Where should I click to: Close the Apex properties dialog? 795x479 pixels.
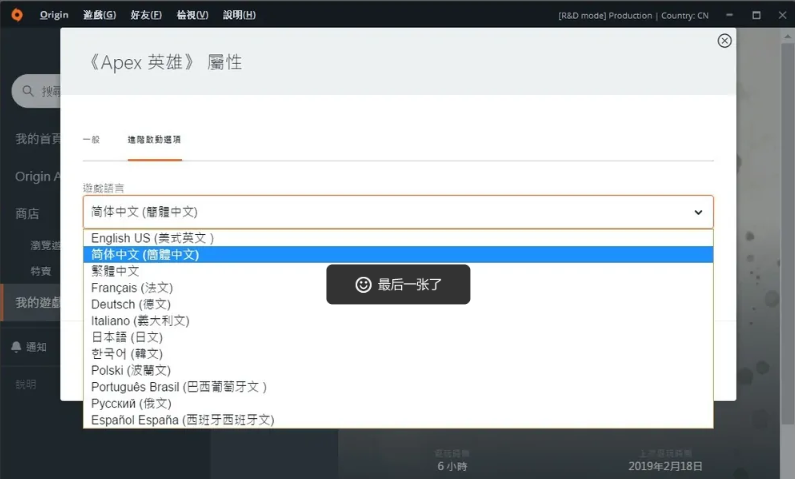coord(724,41)
